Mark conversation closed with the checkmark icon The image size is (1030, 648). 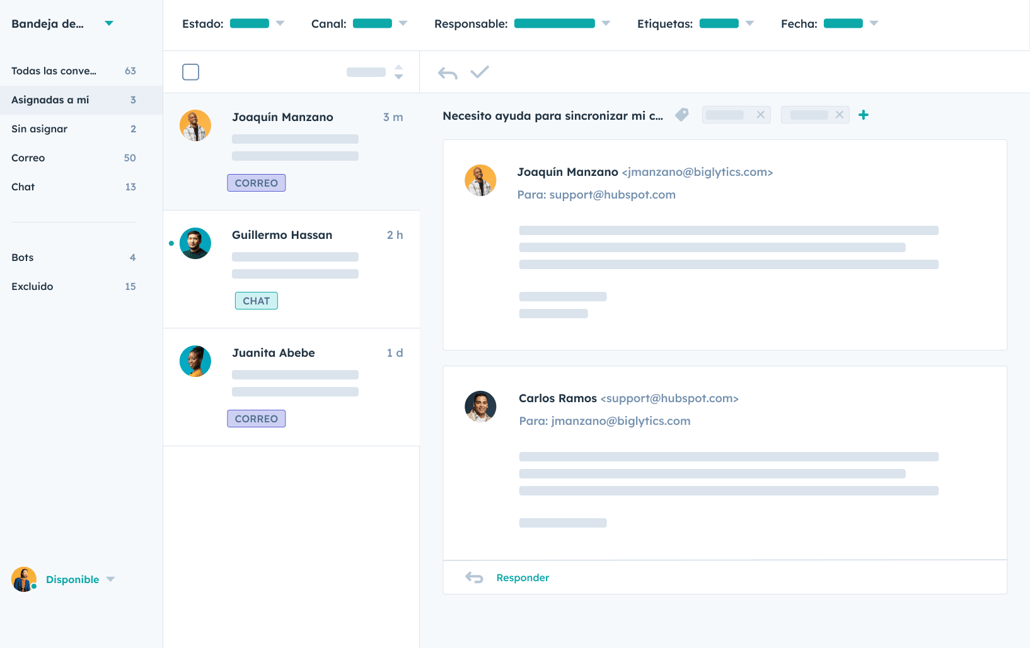pos(480,72)
